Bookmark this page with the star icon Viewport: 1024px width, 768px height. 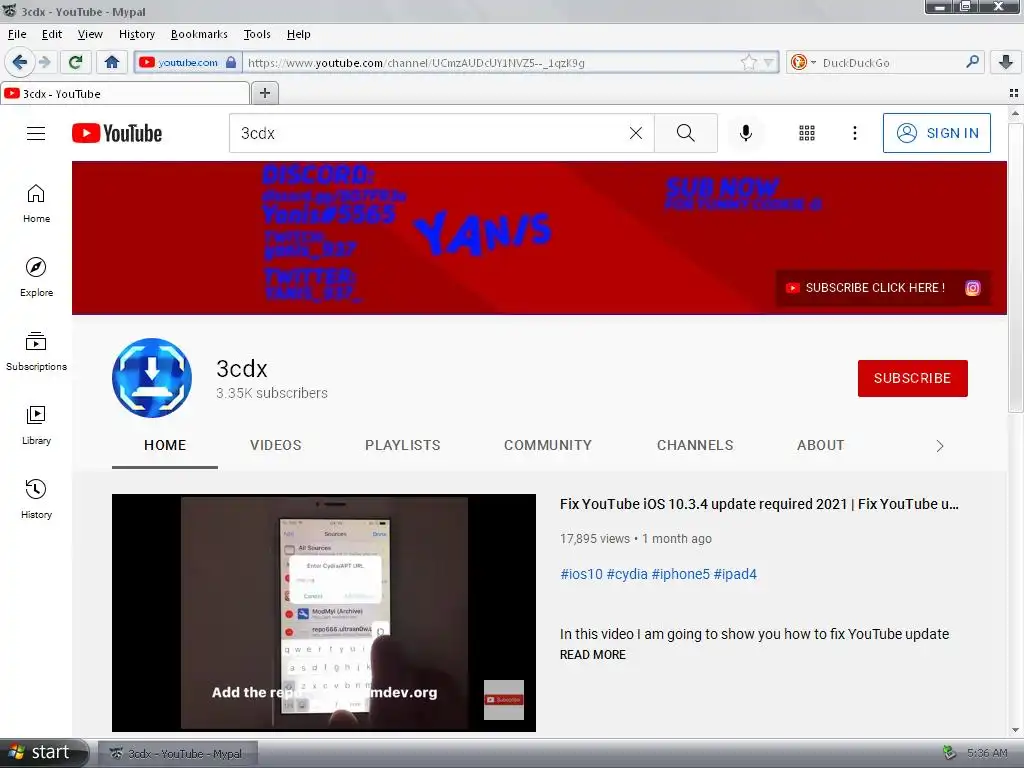click(748, 62)
